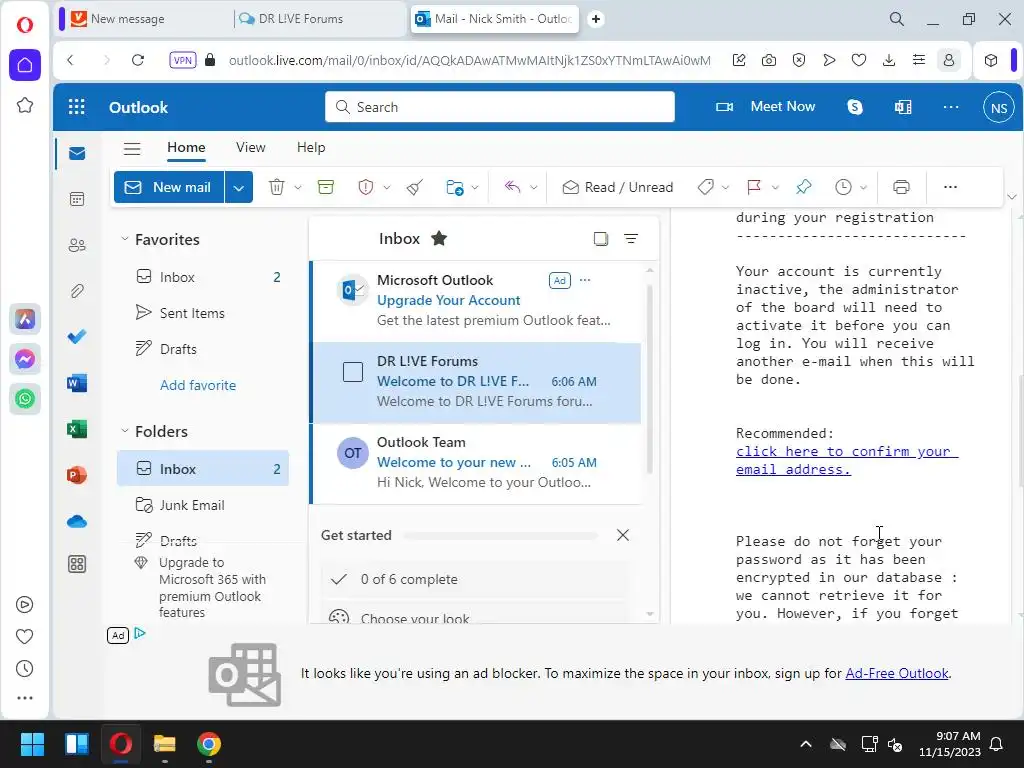The width and height of the screenshot is (1024, 768).
Task: Open the More apps grid icon
Action: [x=77, y=564]
